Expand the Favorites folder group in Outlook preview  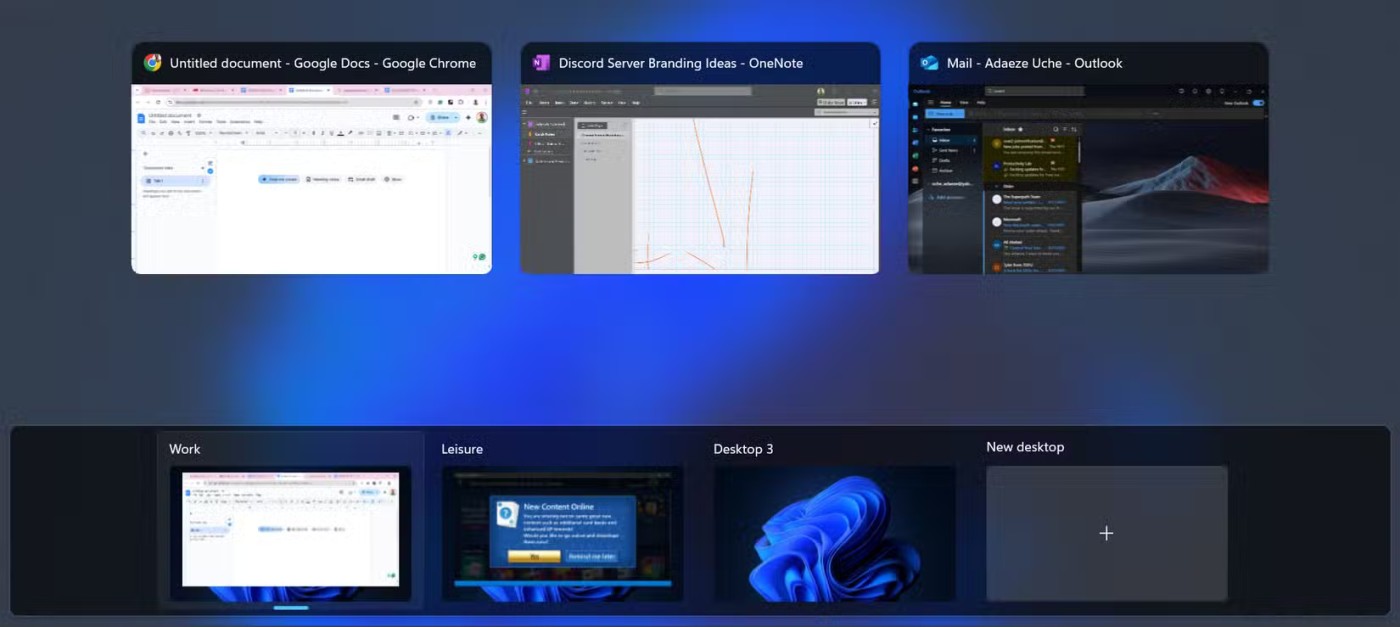[929, 129]
